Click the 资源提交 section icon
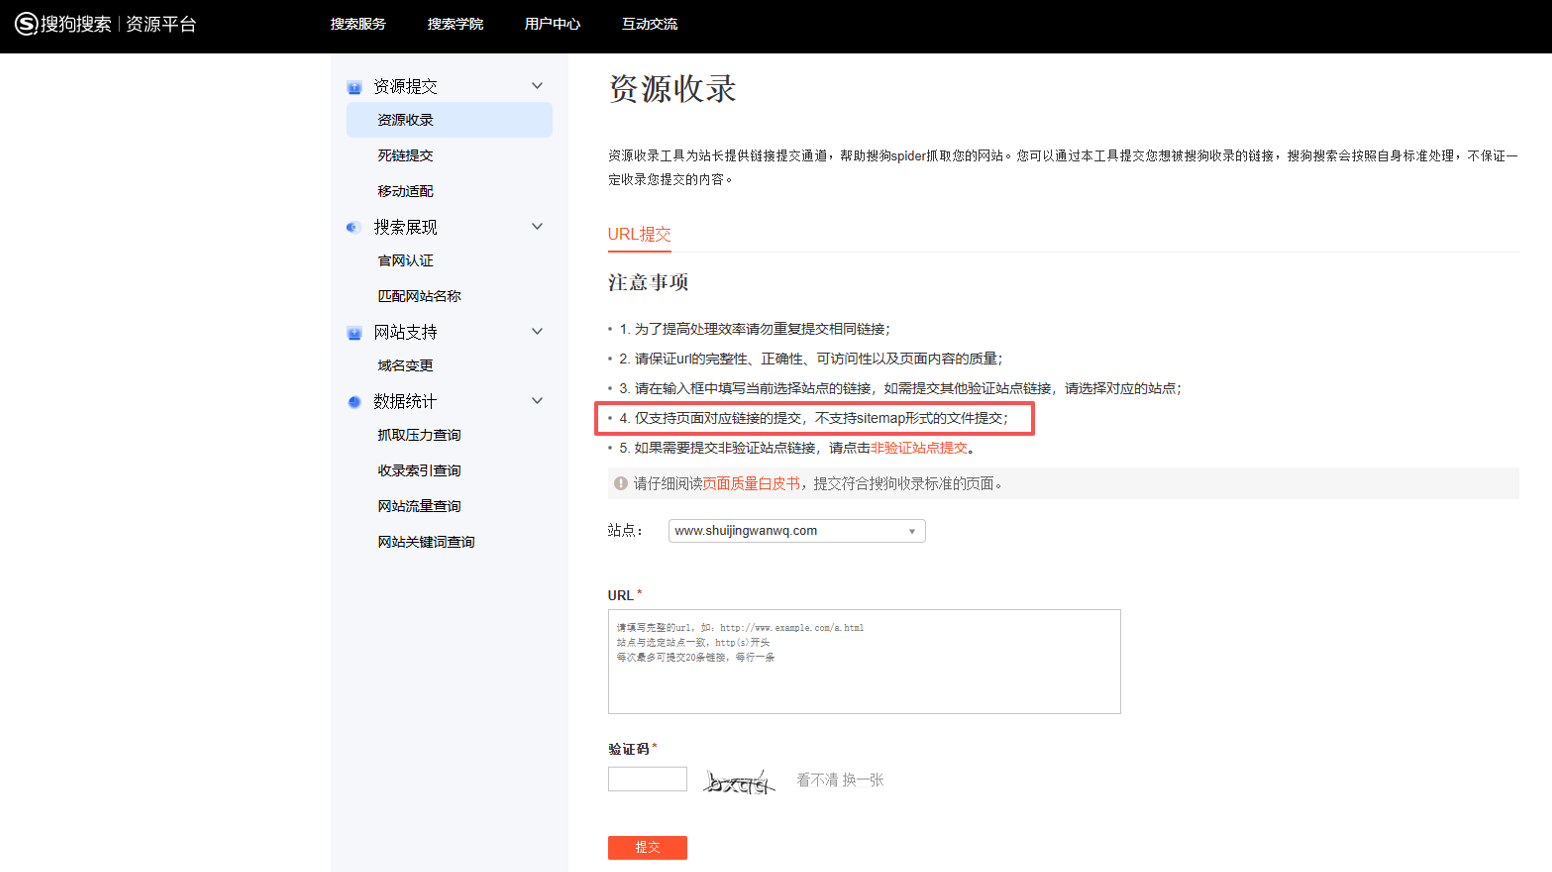This screenshot has height=872, width=1552. pyautogui.click(x=354, y=87)
